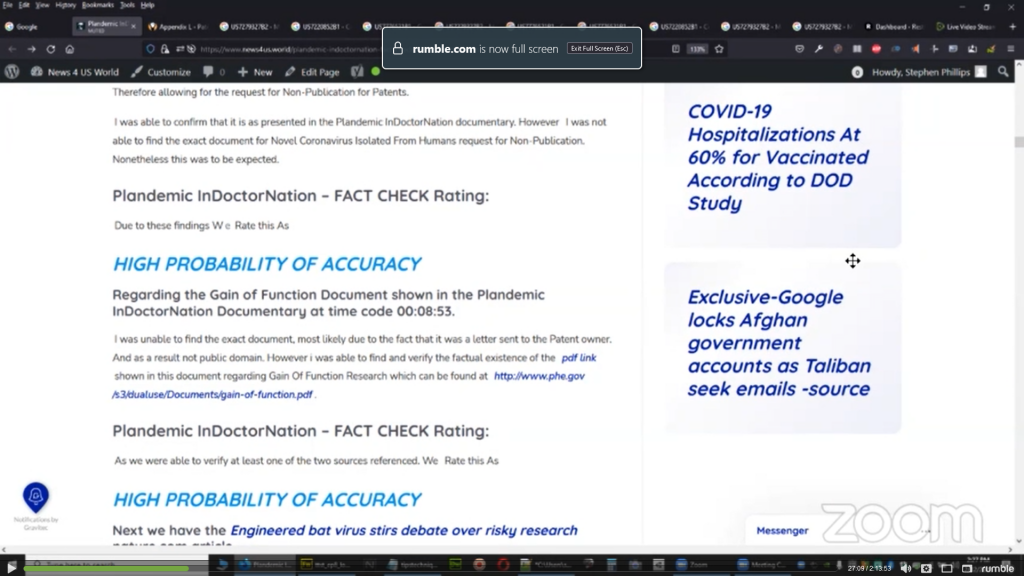1024x576 pixels.
Task: Open a new browser tab with plus
Action: click(x=1012, y=27)
